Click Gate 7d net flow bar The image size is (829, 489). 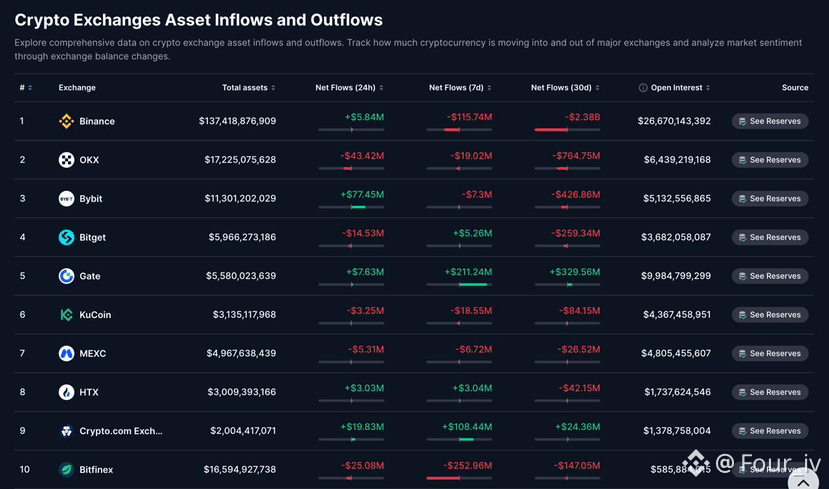459,284
